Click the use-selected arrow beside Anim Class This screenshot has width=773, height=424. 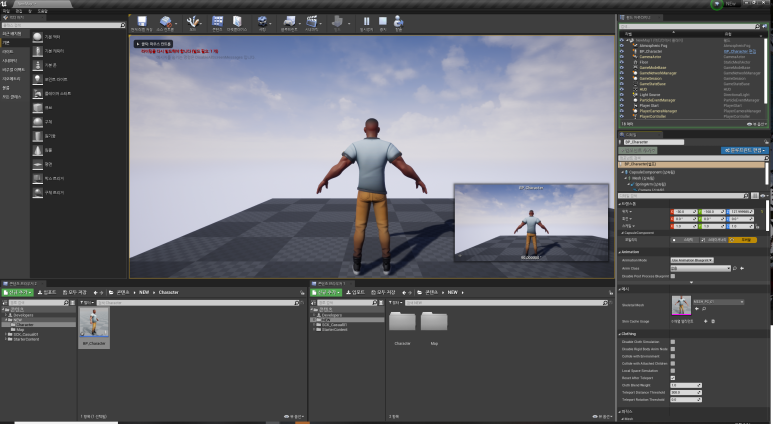click(742, 268)
